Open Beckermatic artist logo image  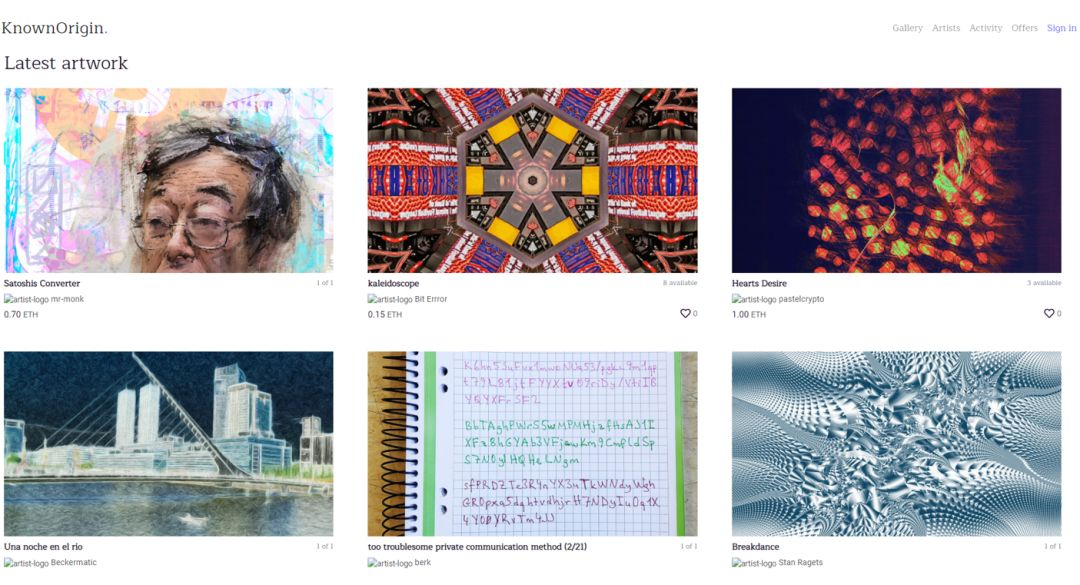click(x=26, y=563)
